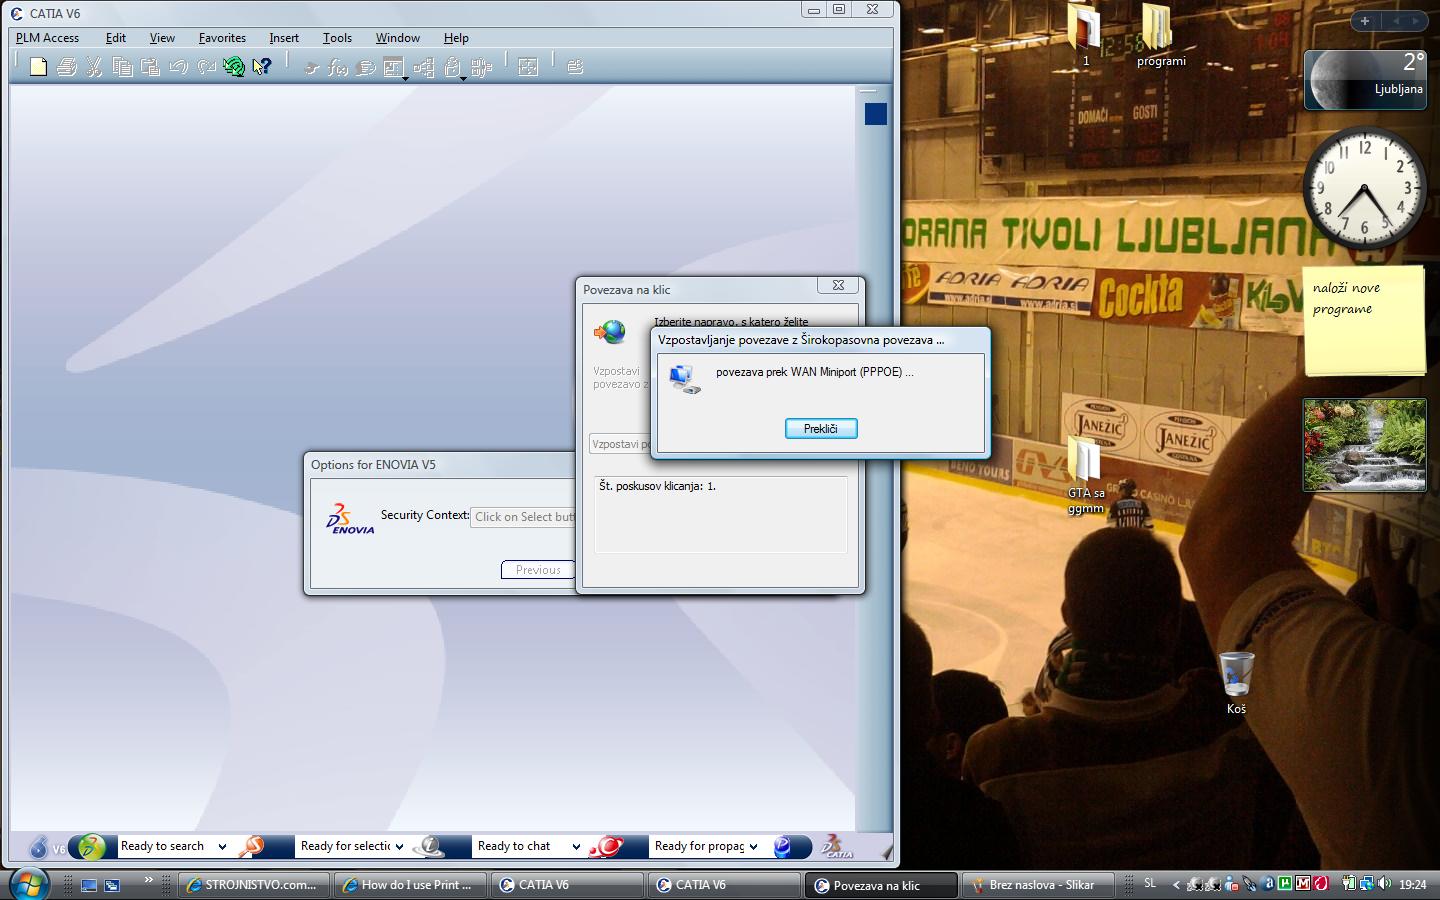
Task: Close the 'Povezava na klic' dialog
Action: click(x=838, y=286)
